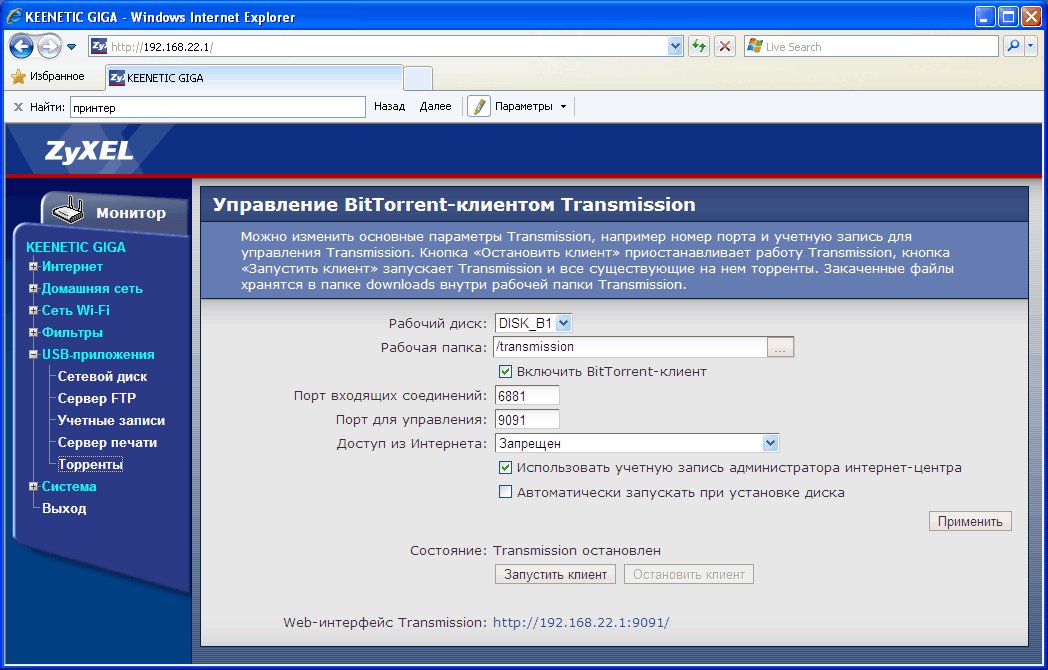Open the Параметры find options menu
This screenshot has height=670, width=1048.
530,106
